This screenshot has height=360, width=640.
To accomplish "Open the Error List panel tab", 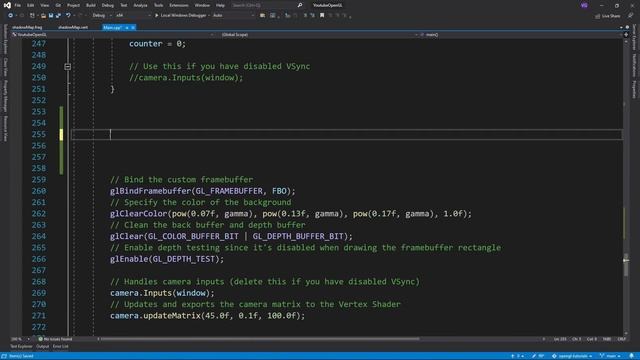I will coord(60,346).
